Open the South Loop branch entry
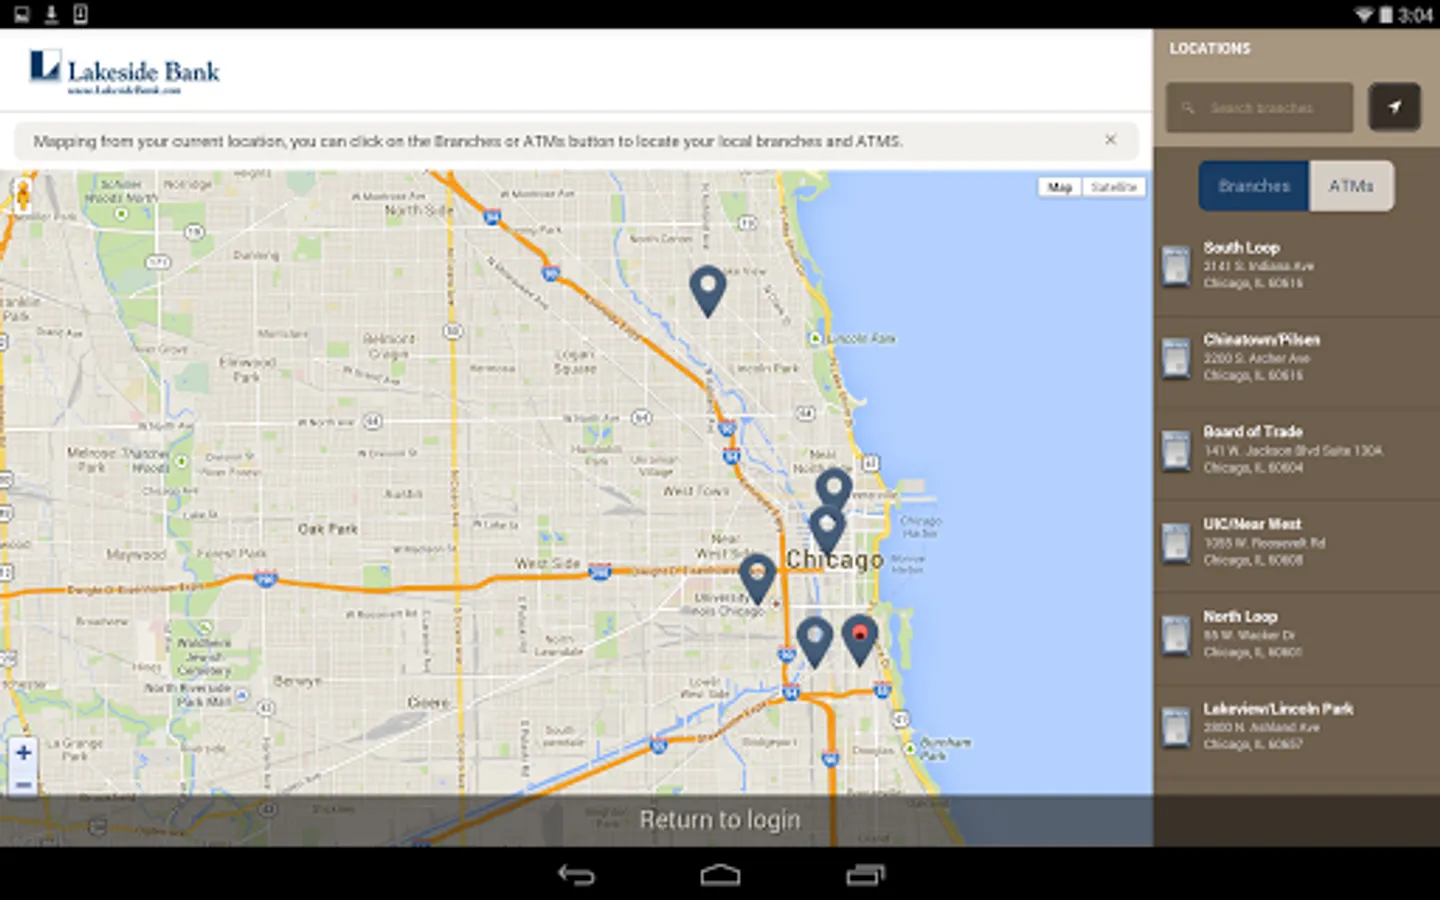This screenshot has height=900, width=1440. tap(1297, 265)
